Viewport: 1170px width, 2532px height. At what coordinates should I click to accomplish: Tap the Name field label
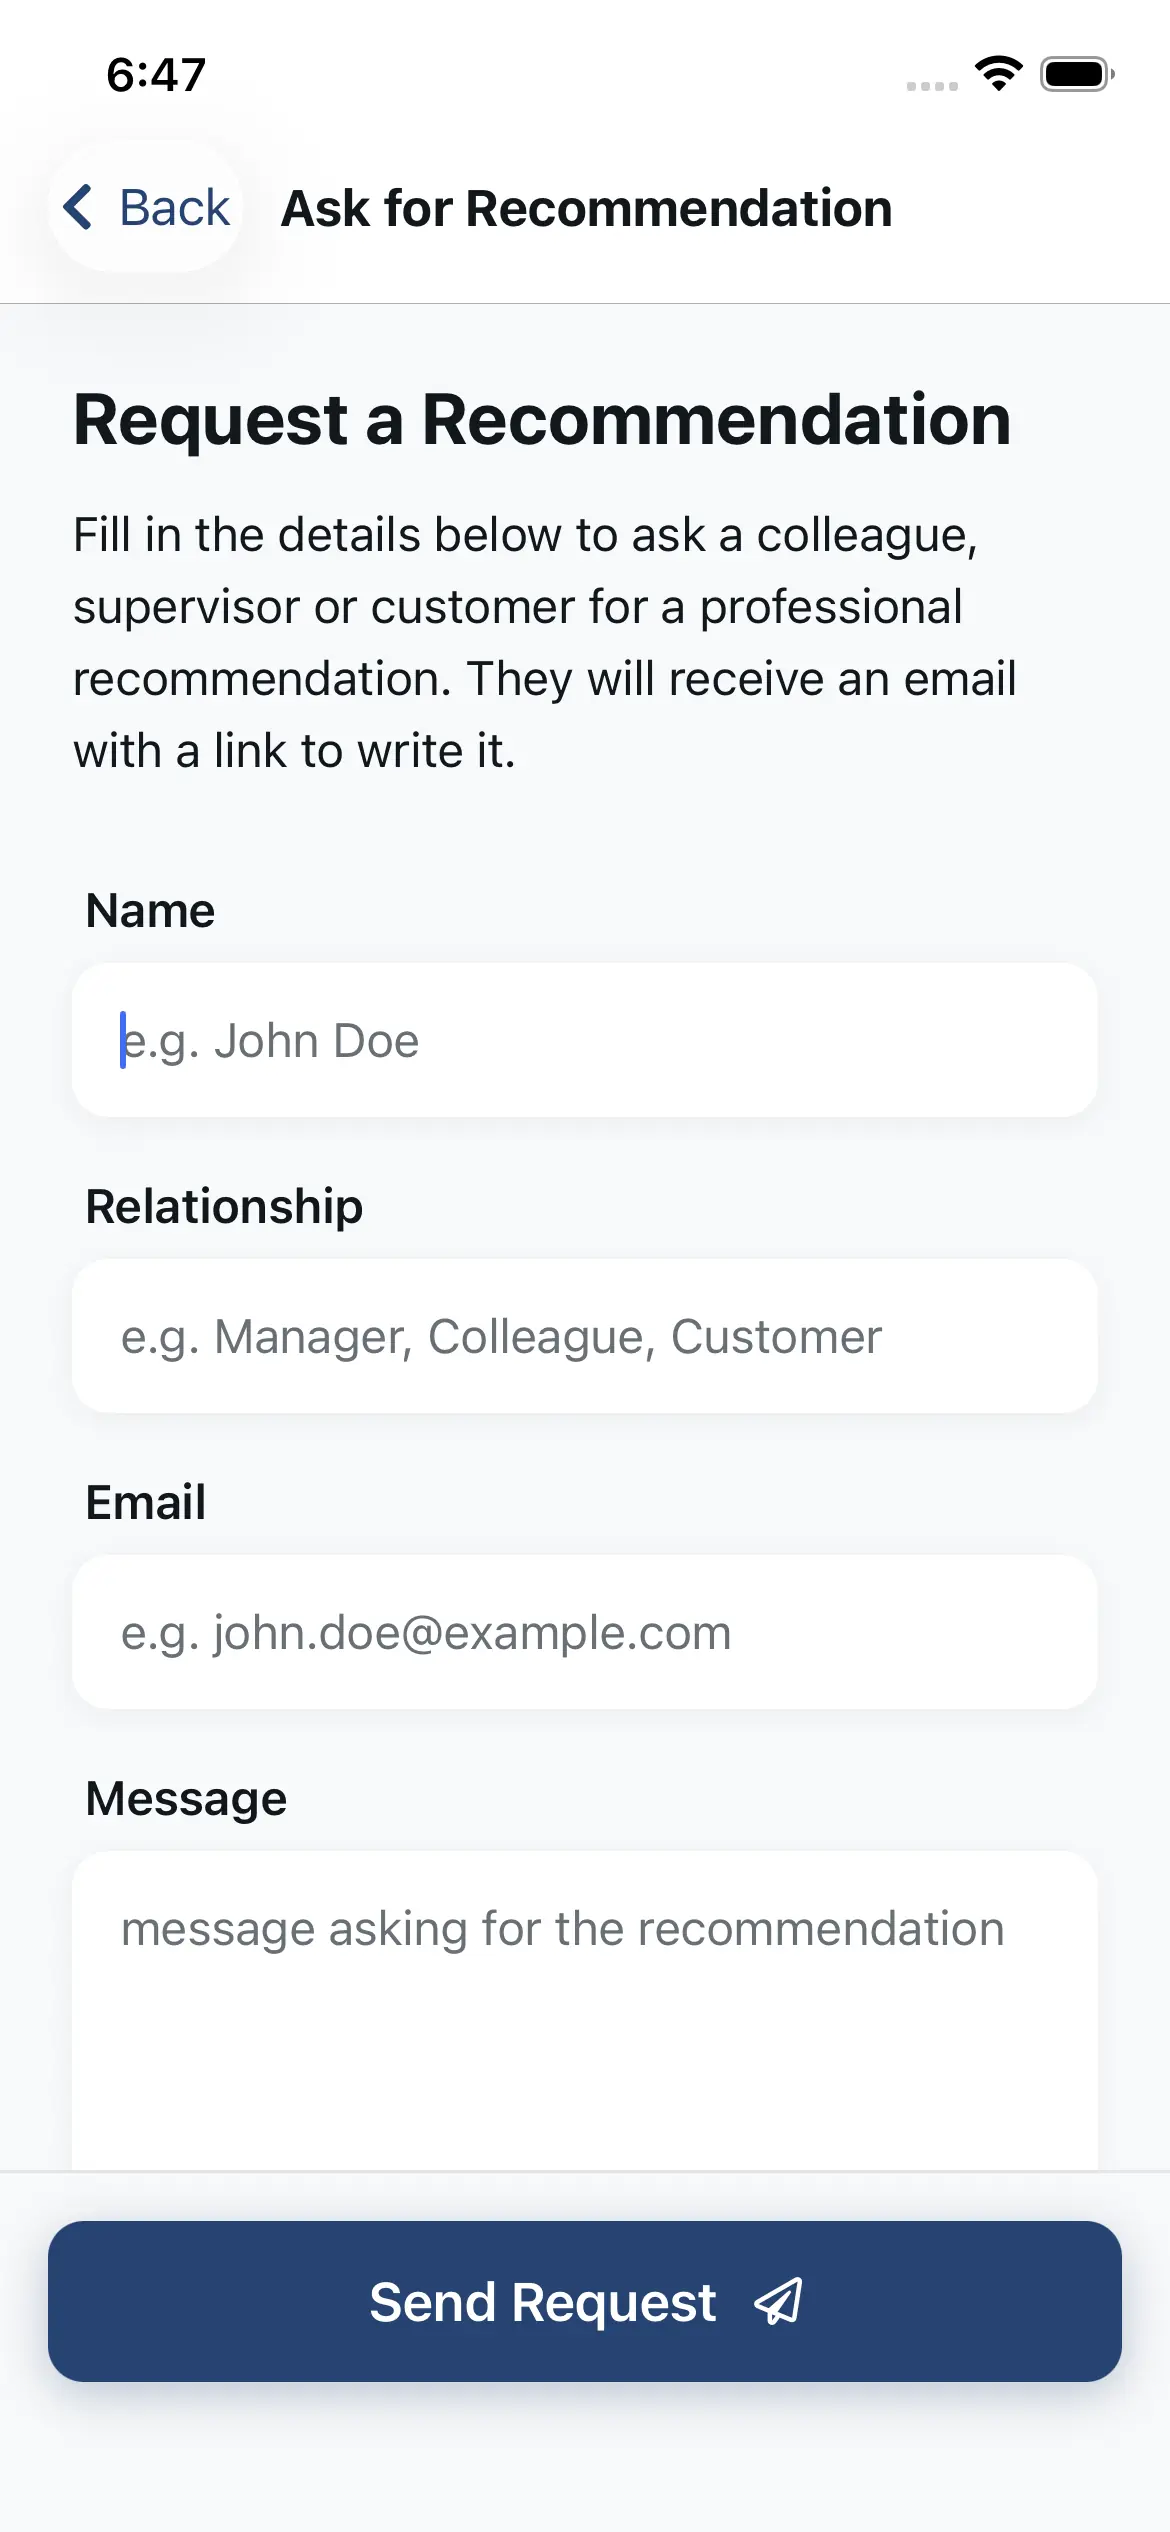[x=150, y=911]
